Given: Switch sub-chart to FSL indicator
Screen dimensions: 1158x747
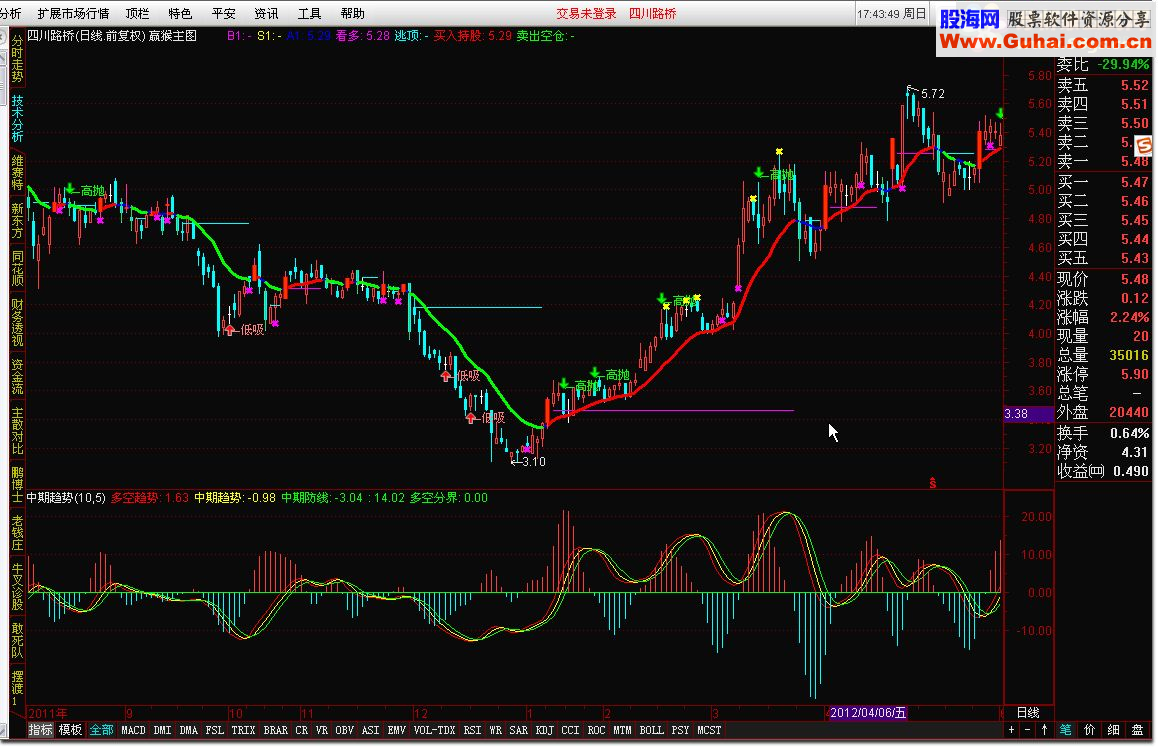Looking at the screenshot, I should click(215, 731).
